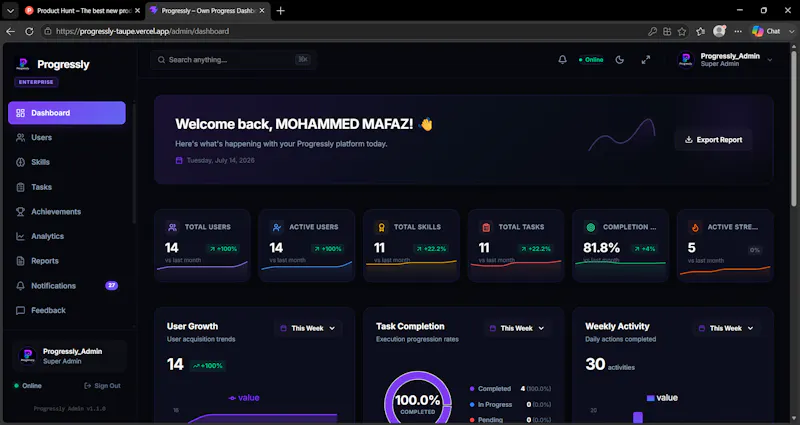This screenshot has width=800, height=425.
Task: Open the Analytics page
Action: point(67,236)
